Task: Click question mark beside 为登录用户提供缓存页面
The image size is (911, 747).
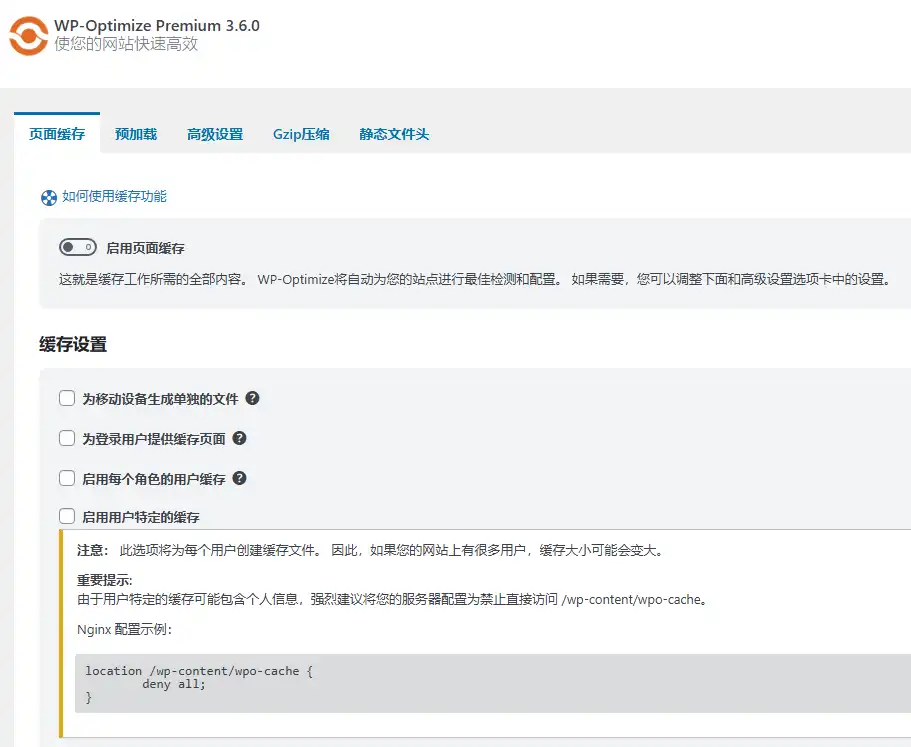Action: (x=239, y=438)
